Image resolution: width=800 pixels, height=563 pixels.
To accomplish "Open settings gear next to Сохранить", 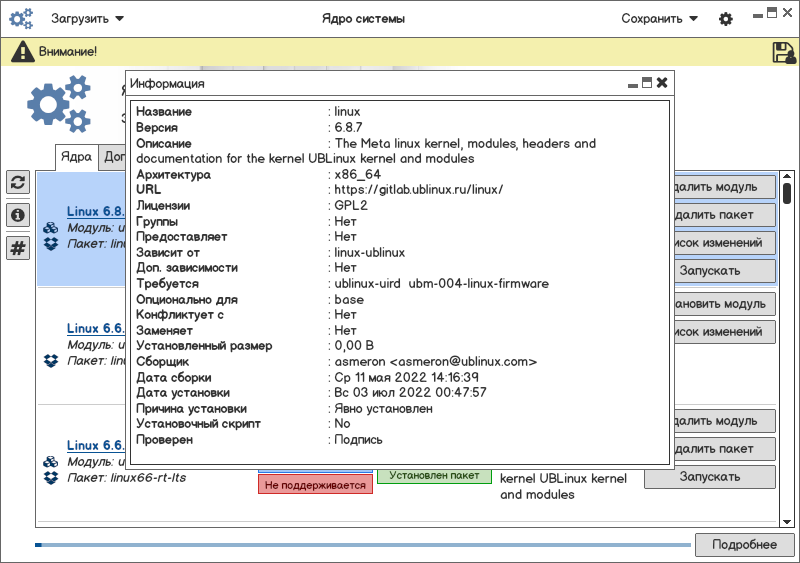I will (x=726, y=19).
